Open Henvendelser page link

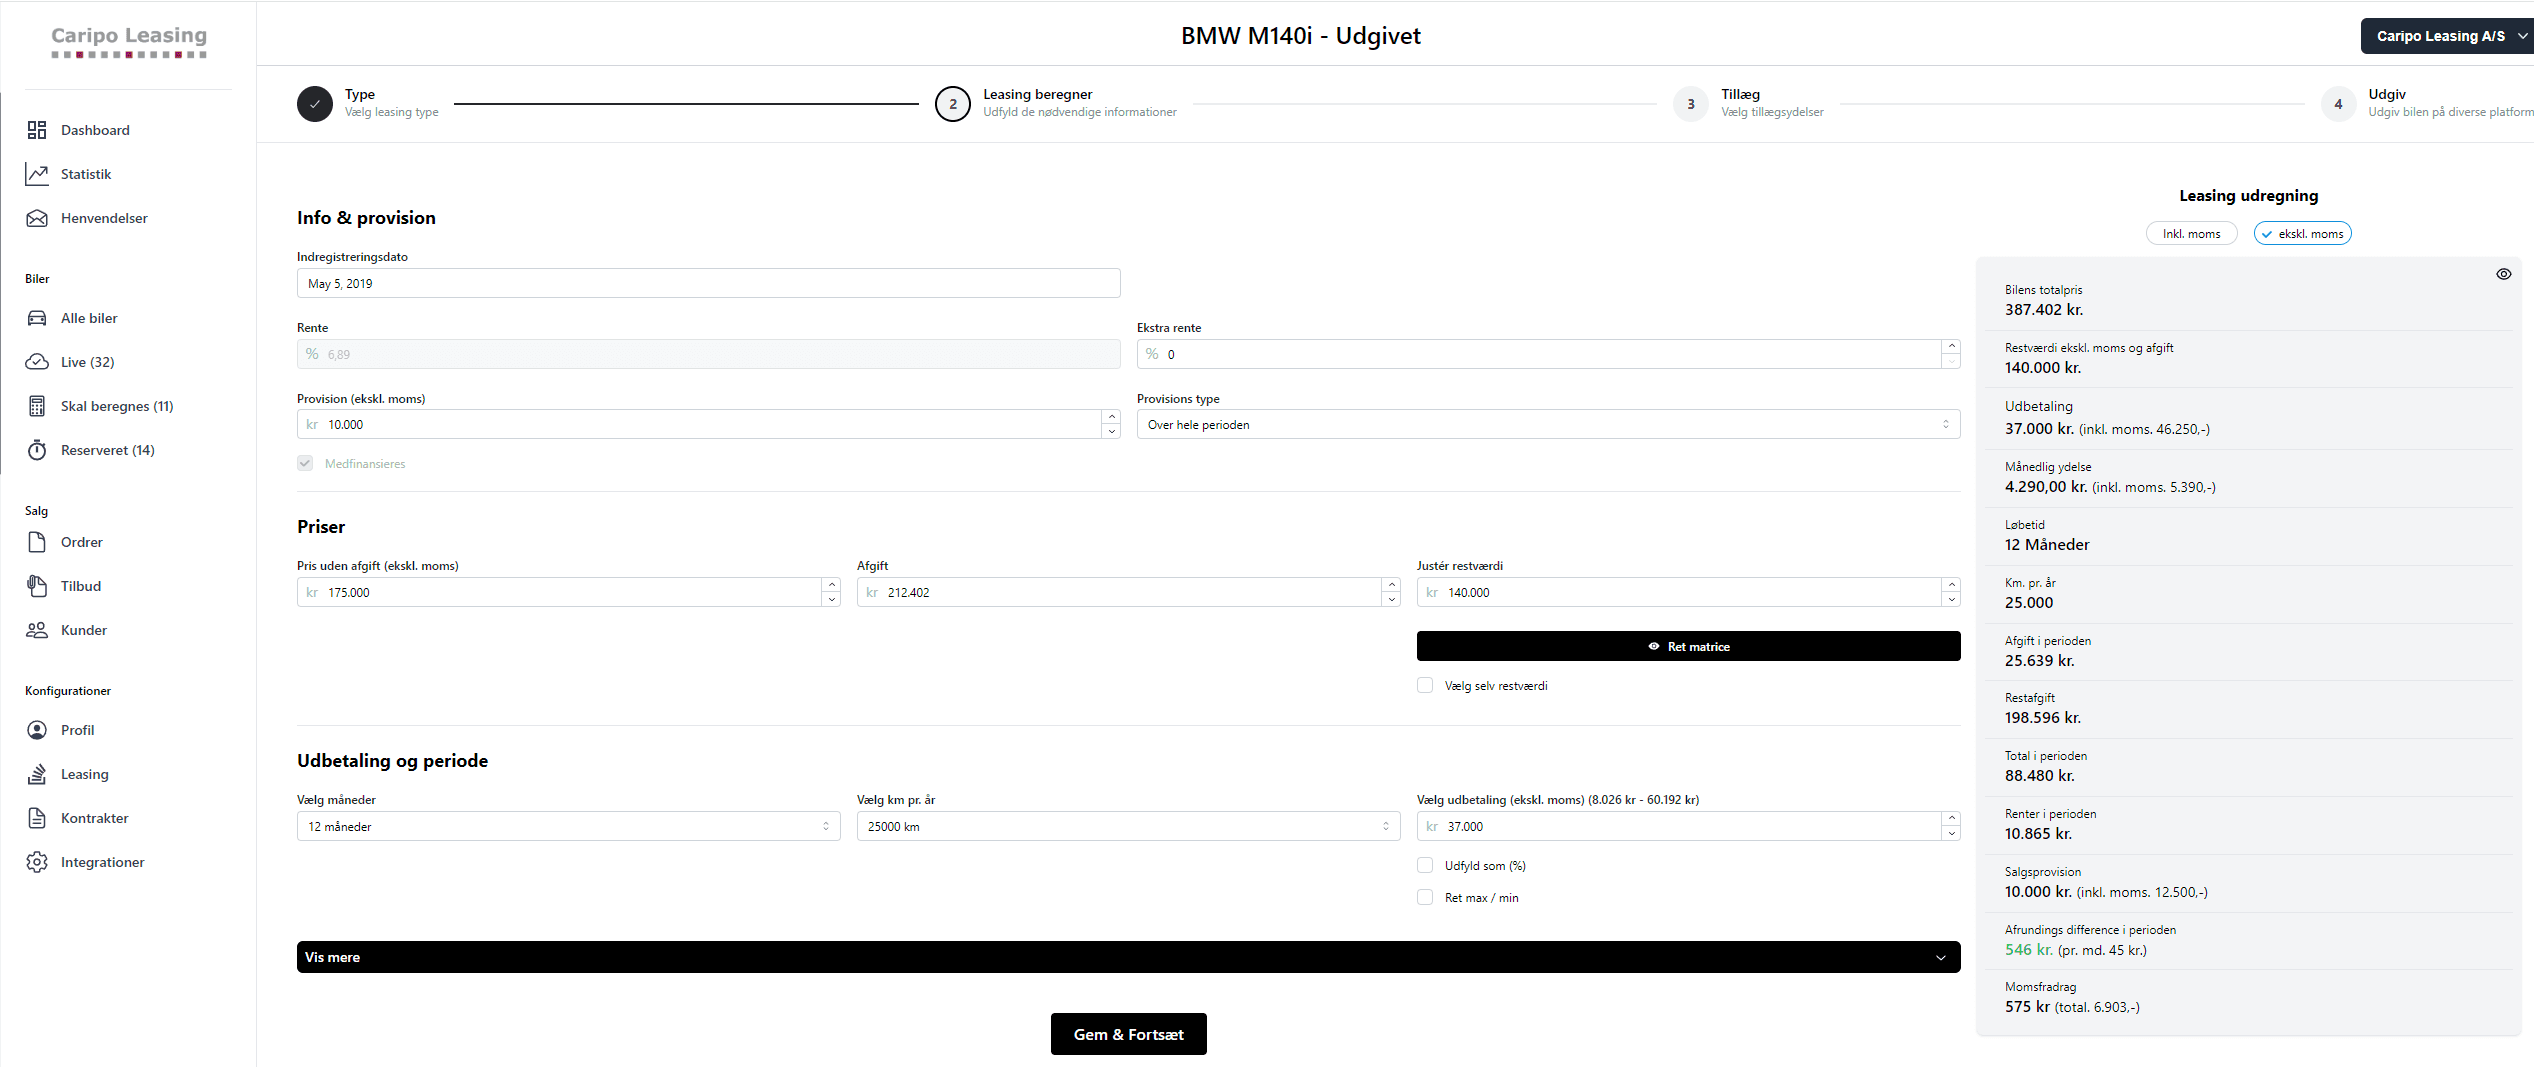coord(104,218)
